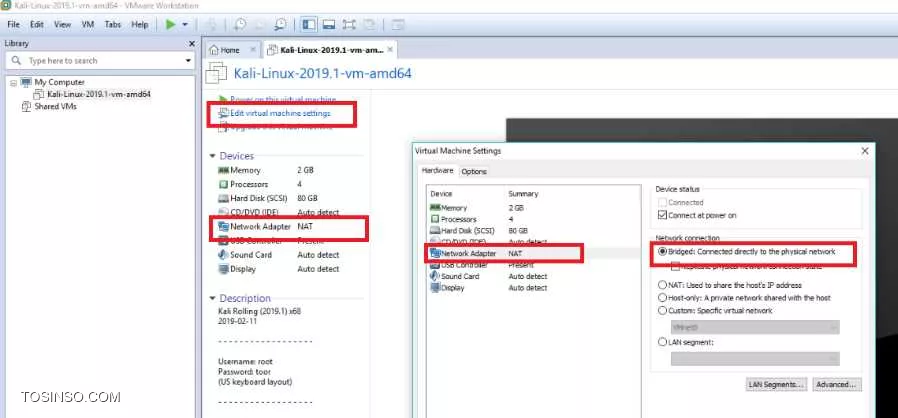Open the power options dropdown arrow beside play
The height and width of the screenshot is (418, 898).
pyautogui.click(x=184, y=25)
